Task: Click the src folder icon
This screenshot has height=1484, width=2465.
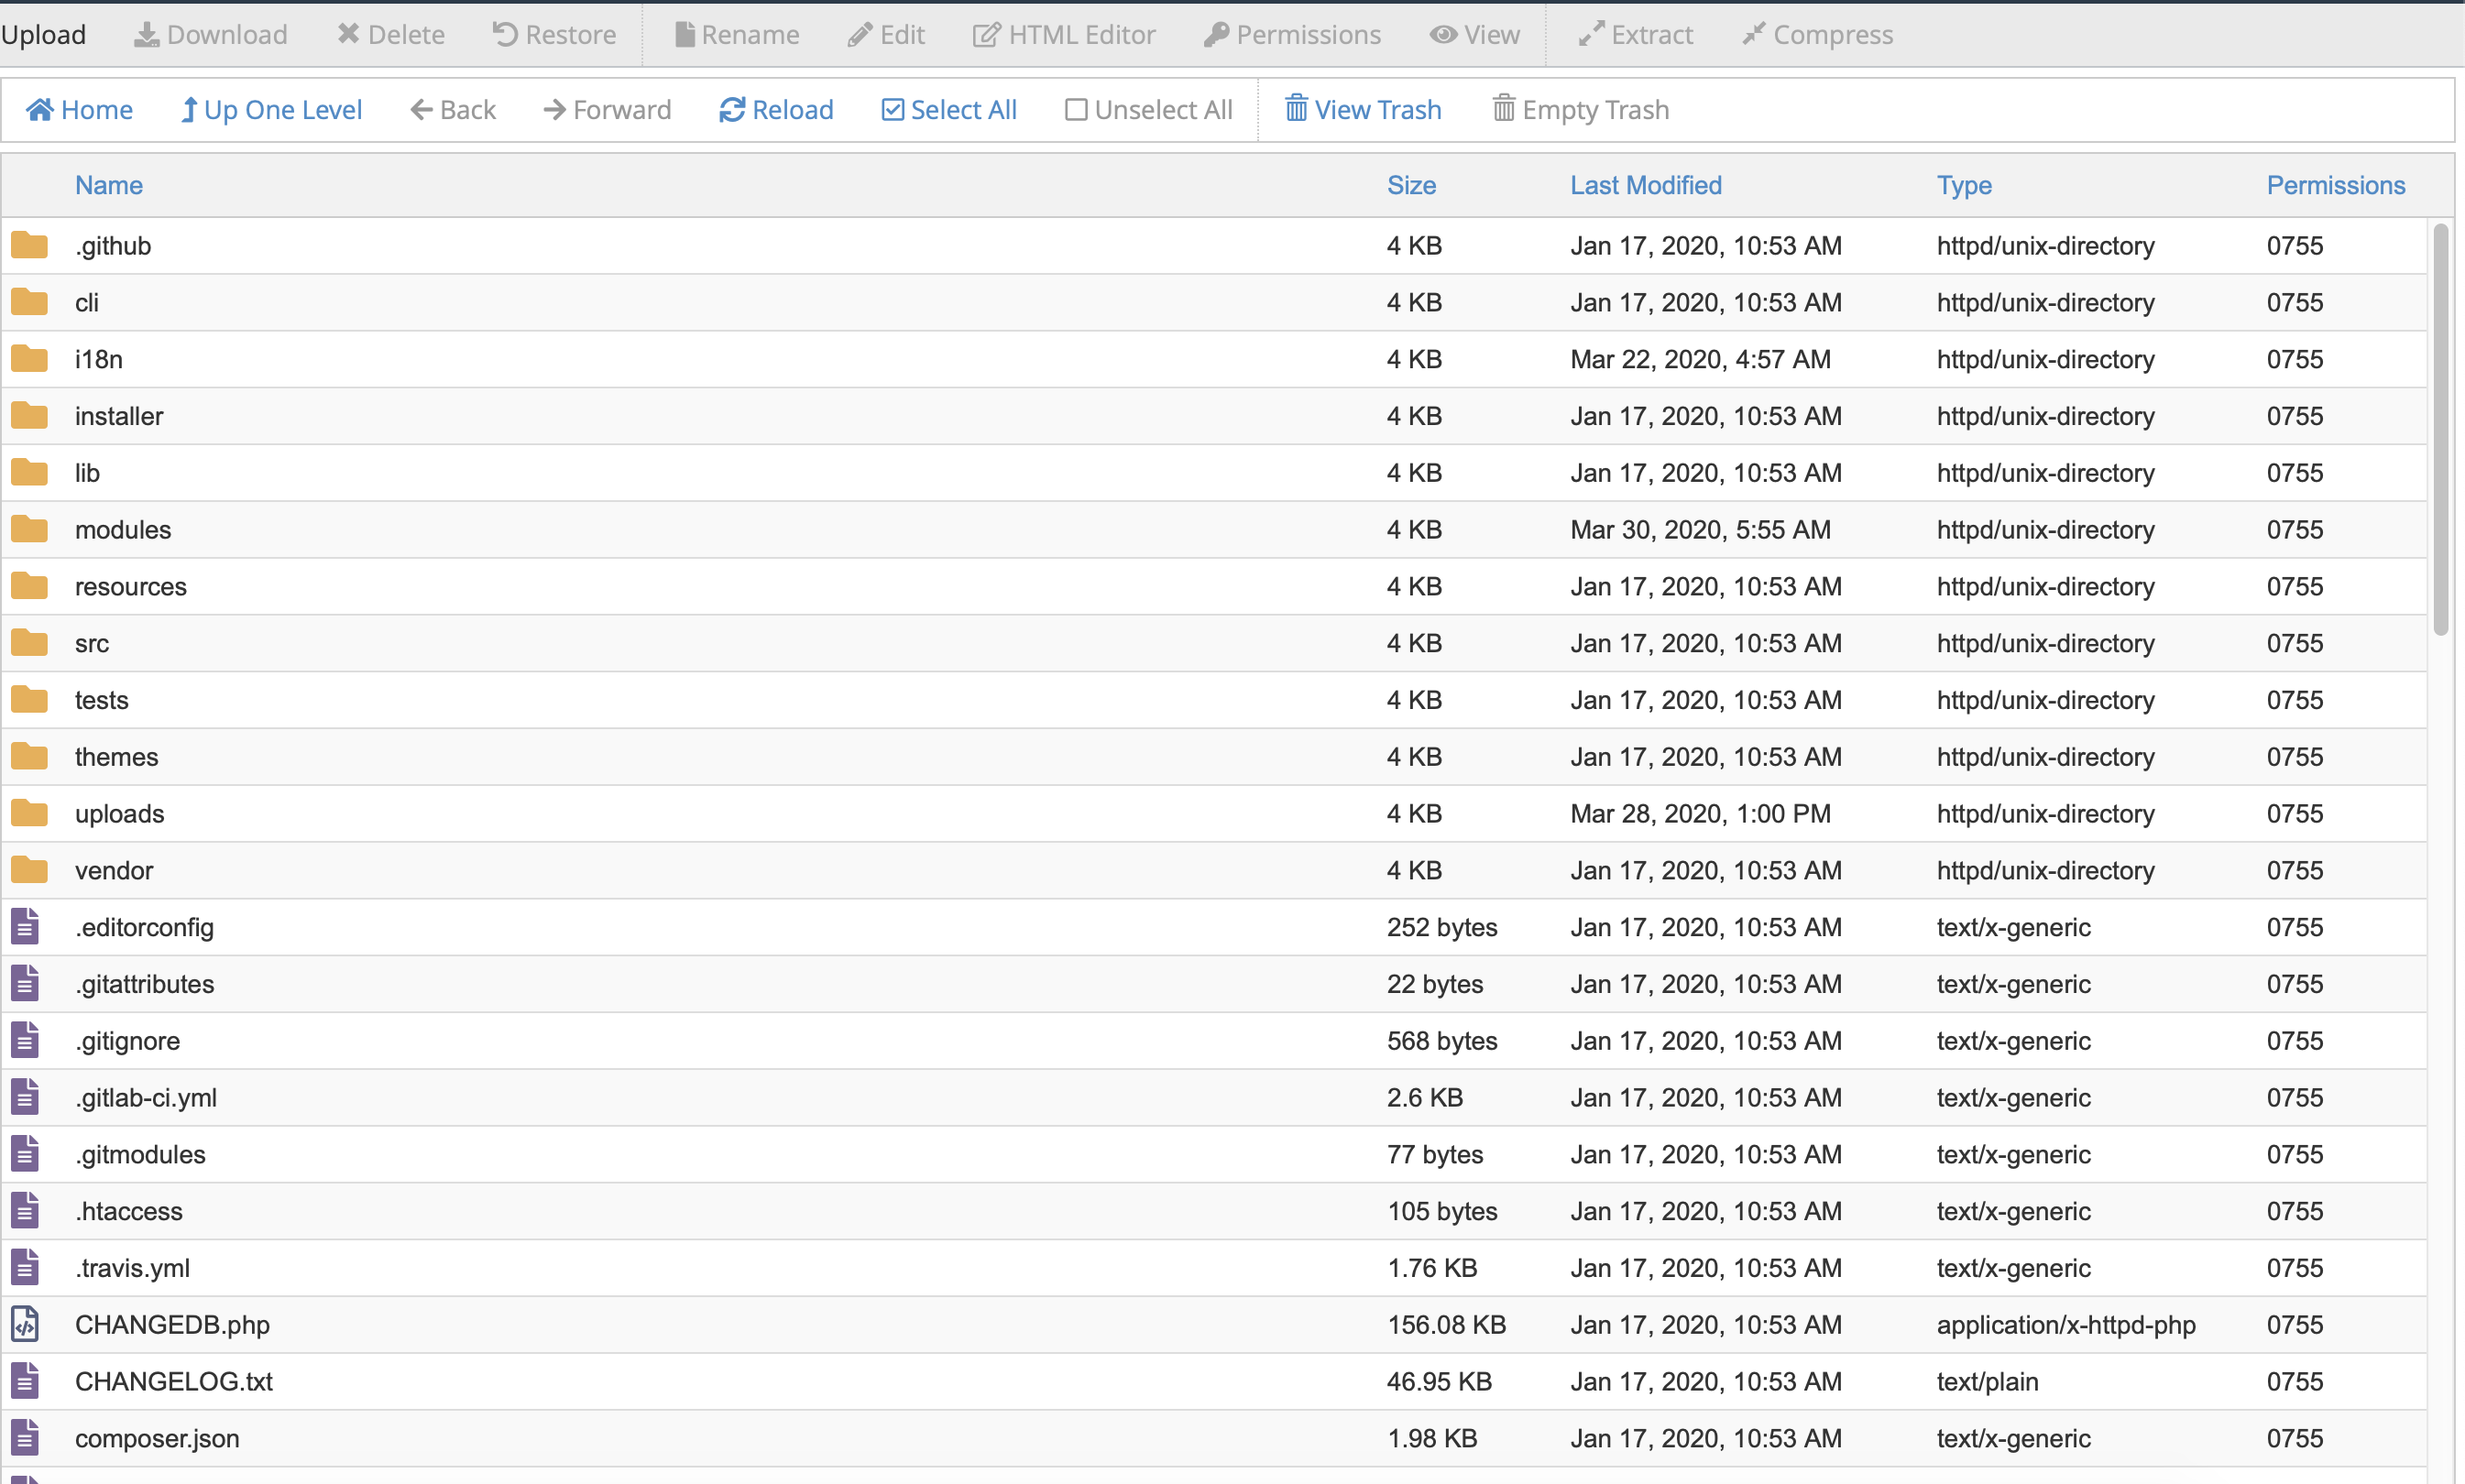Action: point(30,643)
